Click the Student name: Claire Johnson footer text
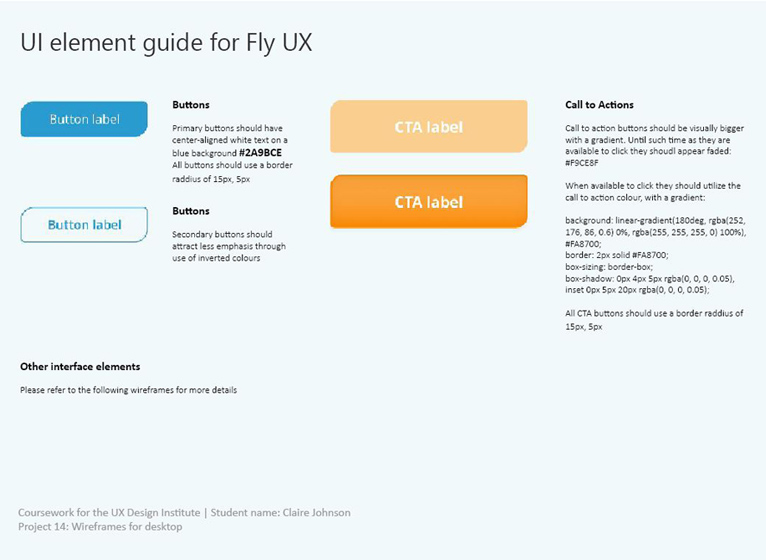766x560 pixels. pos(280,513)
